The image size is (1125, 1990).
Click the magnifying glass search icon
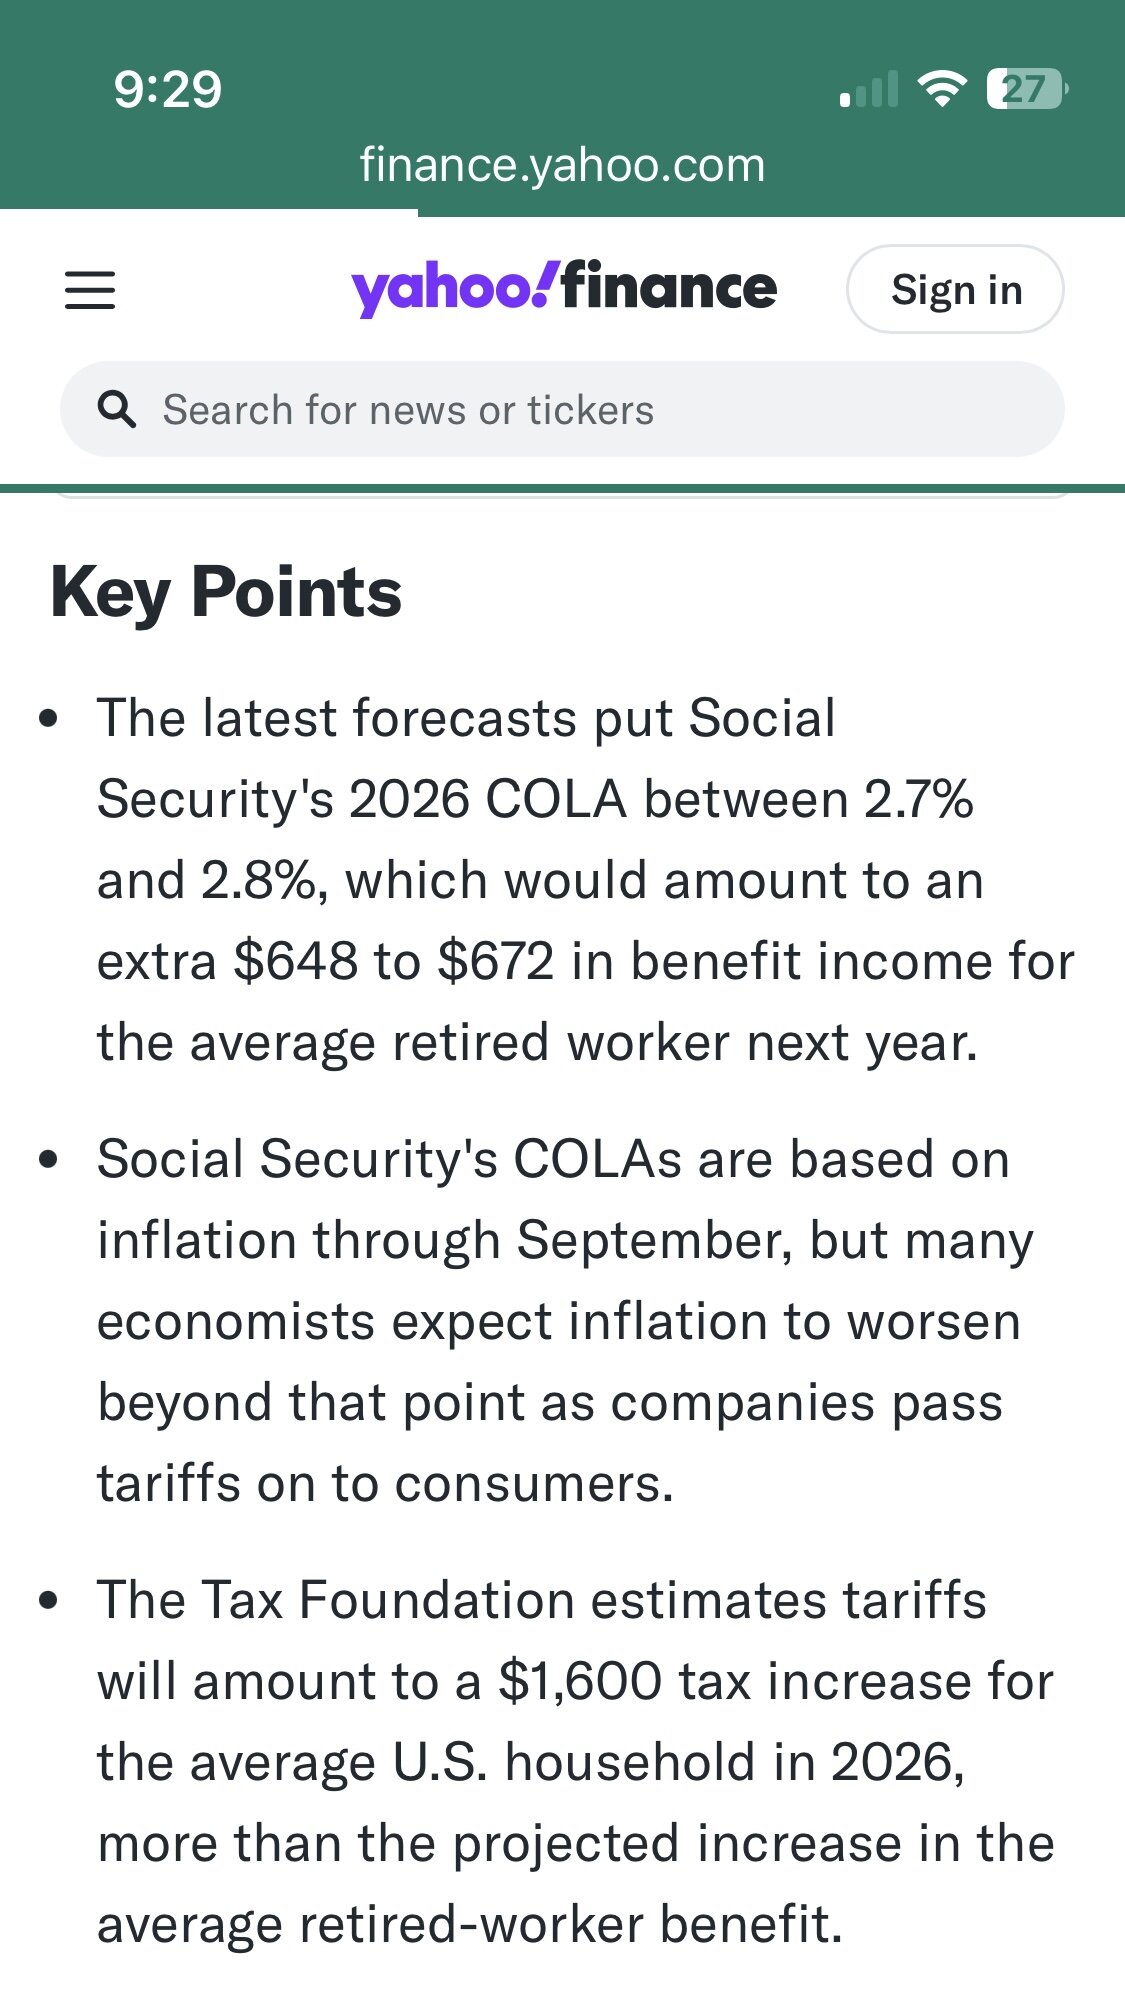(x=117, y=410)
